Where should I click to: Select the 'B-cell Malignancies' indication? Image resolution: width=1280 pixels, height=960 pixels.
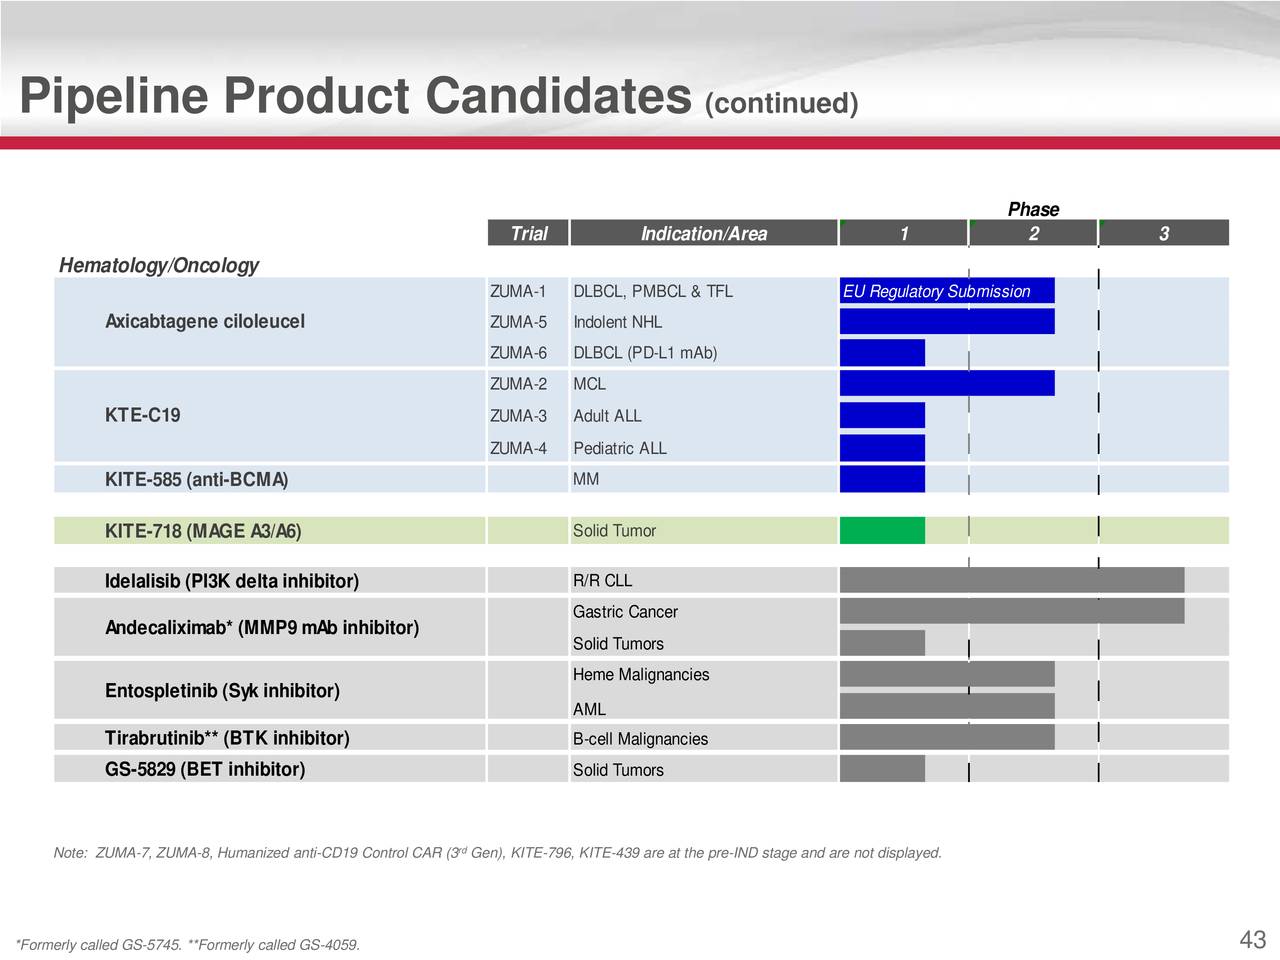coord(640,739)
